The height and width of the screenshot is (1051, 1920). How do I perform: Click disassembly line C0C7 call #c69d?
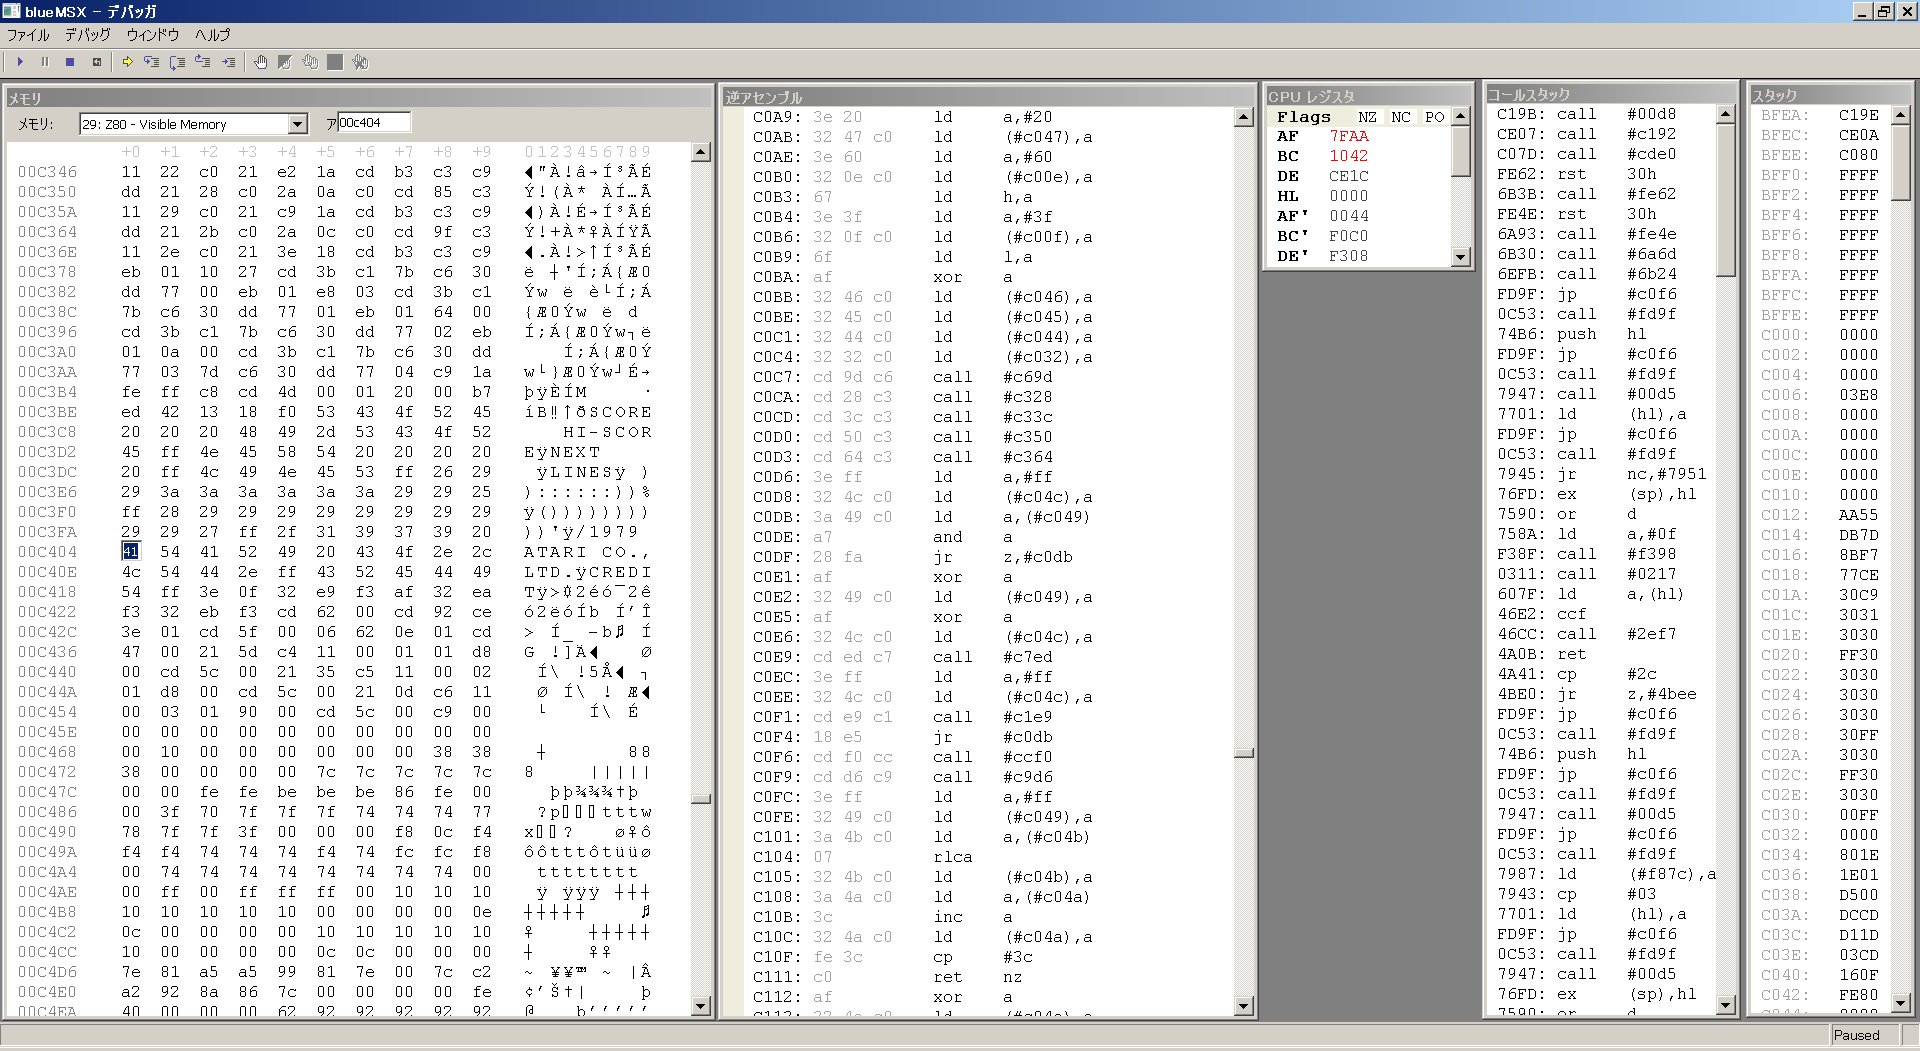[902, 377]
